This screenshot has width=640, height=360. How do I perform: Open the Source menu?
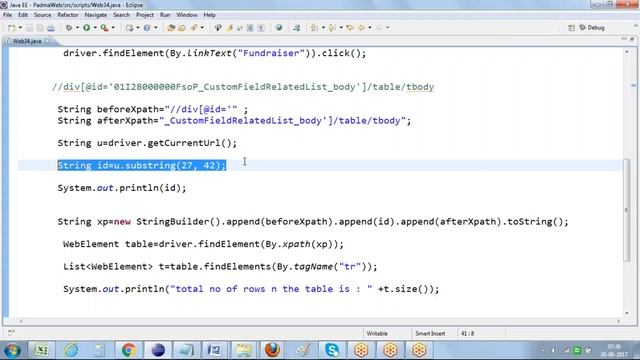pyautogui.click(x=42, y=15)
